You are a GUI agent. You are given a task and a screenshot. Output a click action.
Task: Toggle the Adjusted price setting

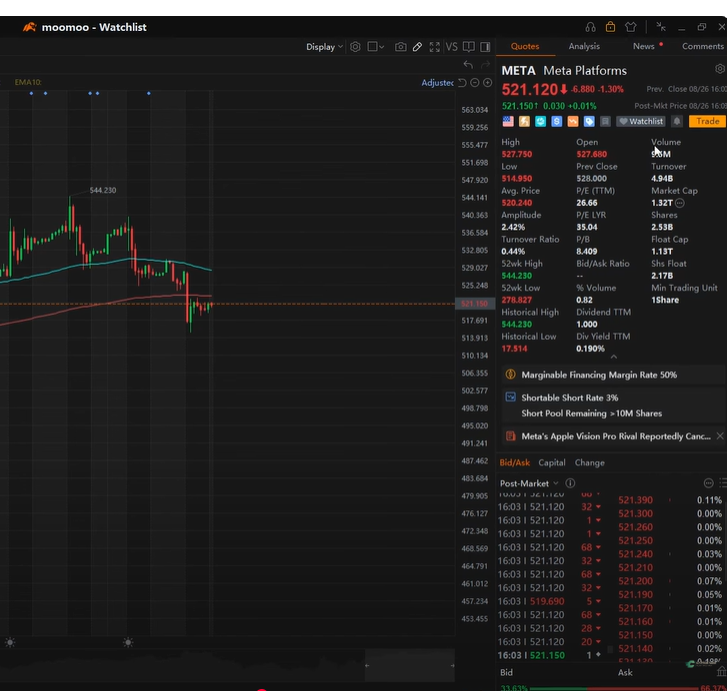(x=437, y=83)
